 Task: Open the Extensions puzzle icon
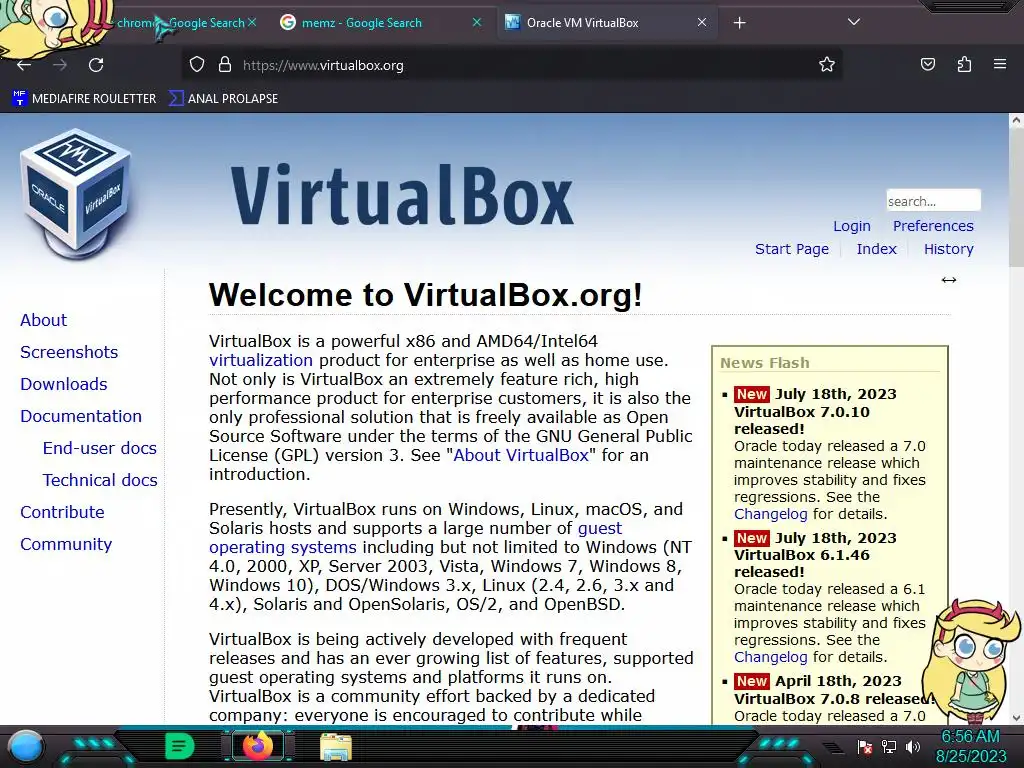964,64
